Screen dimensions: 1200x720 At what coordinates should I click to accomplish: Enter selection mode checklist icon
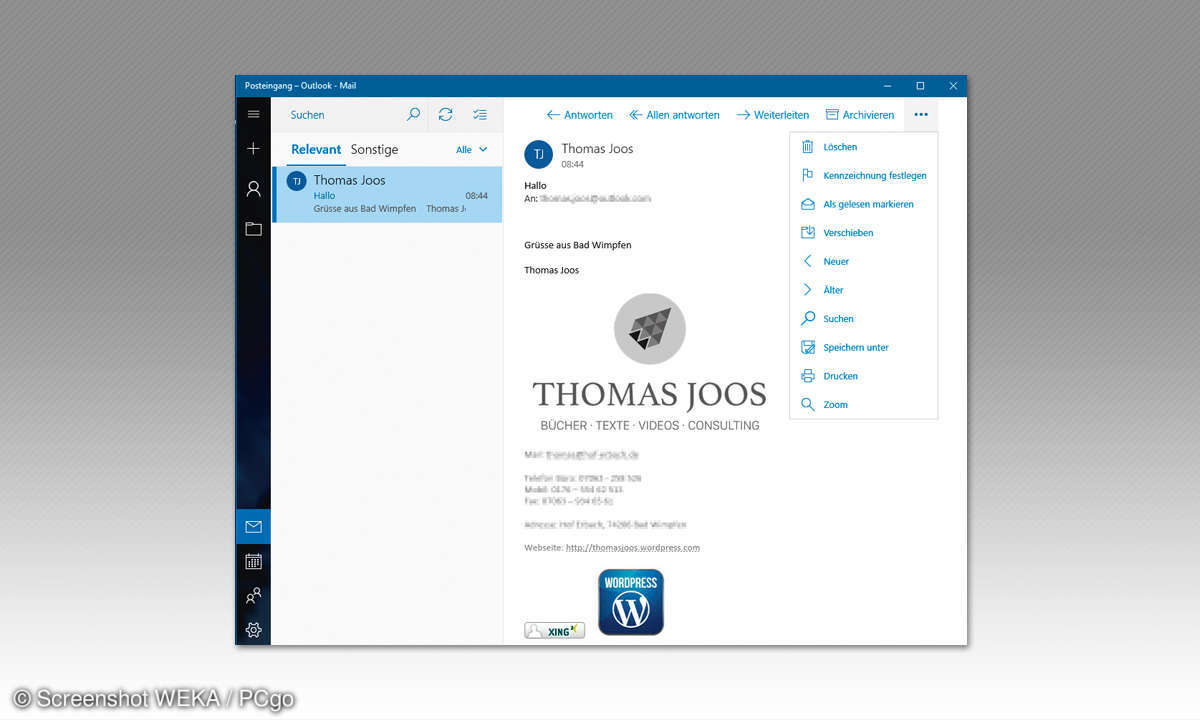pyautogui.click(x=480, y=115)
